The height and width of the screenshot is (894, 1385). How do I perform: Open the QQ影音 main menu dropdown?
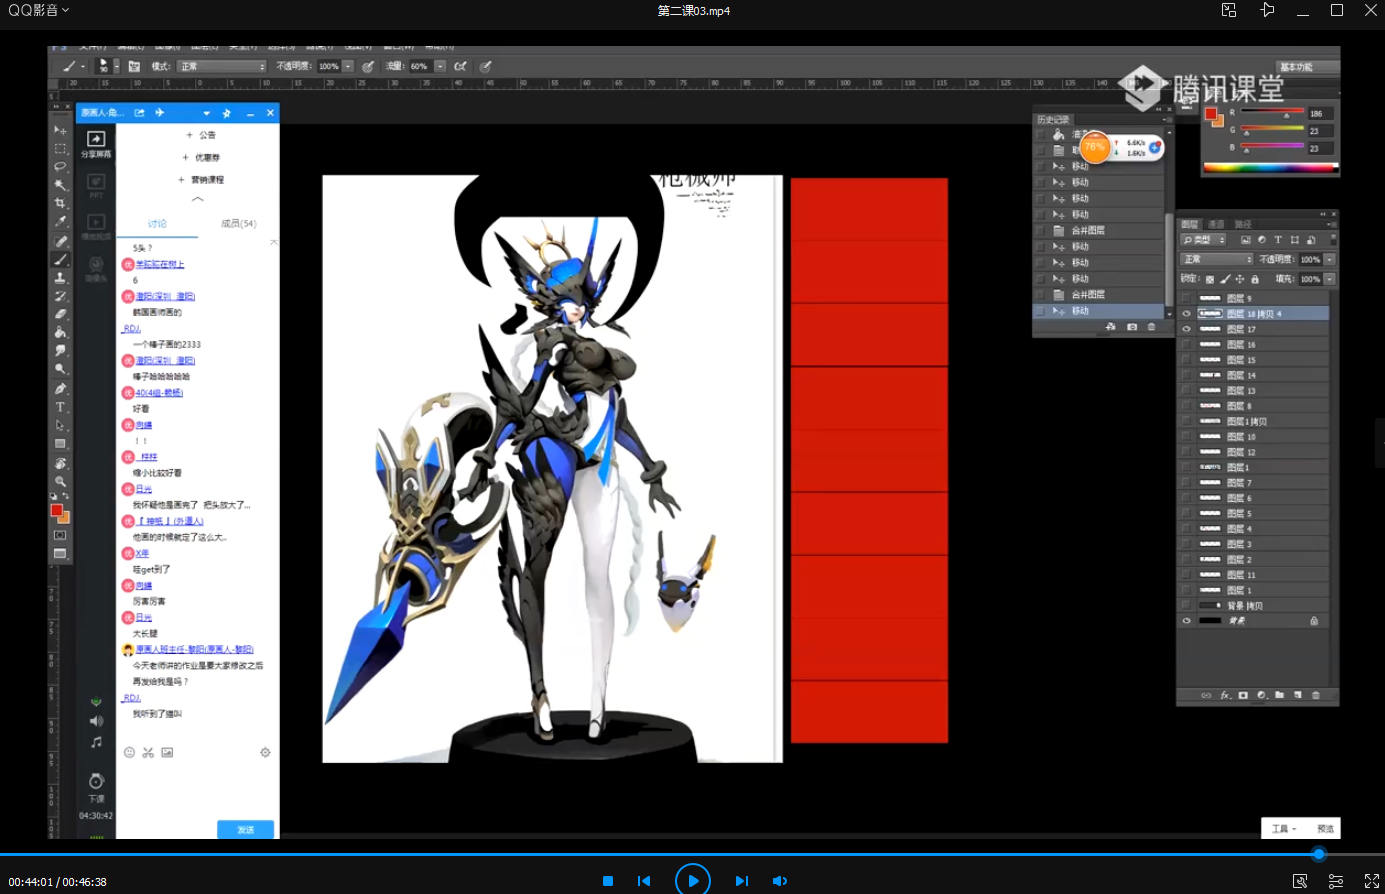pos(39,10)
